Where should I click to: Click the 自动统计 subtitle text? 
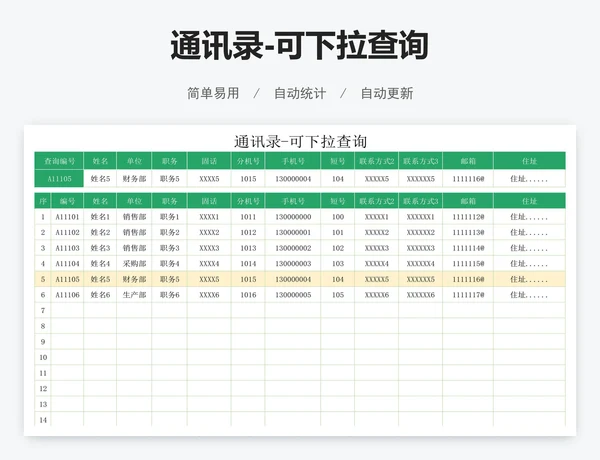tap(300, 93)
